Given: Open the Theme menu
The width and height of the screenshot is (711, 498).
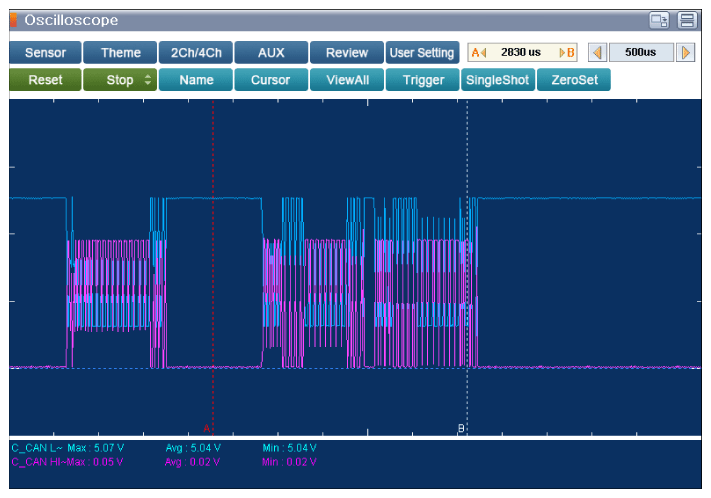Looking at the screenshot, I should tap(120, 53).
